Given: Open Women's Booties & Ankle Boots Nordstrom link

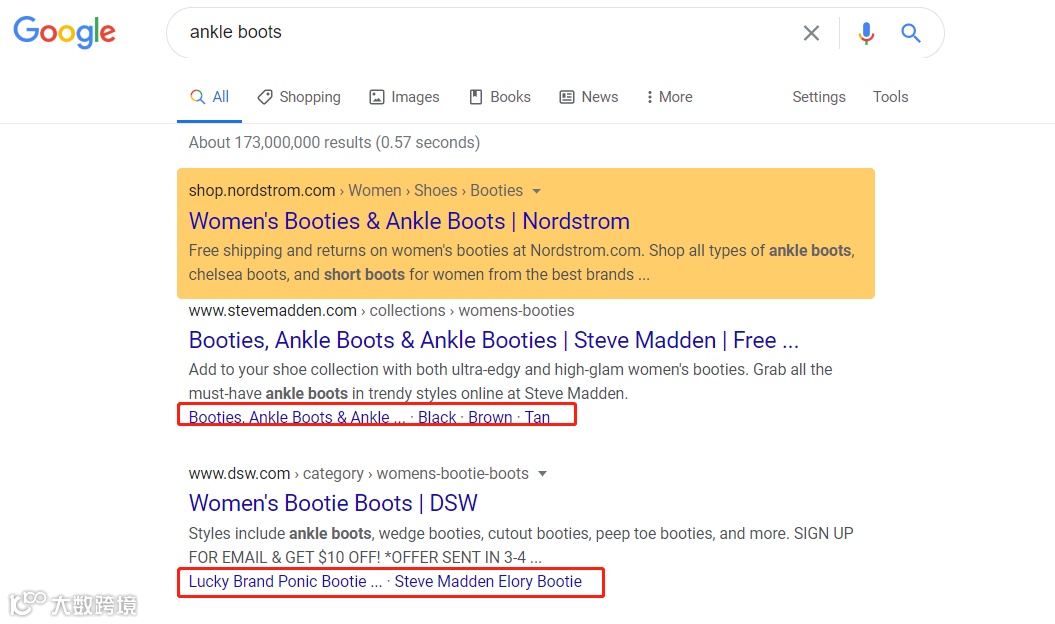Looking at the screenshot, I should [409, 221].
